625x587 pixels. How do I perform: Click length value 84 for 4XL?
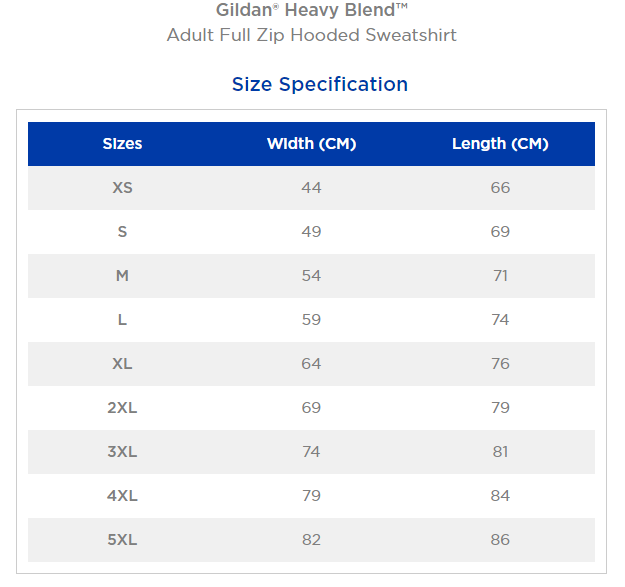click(500, 496)
